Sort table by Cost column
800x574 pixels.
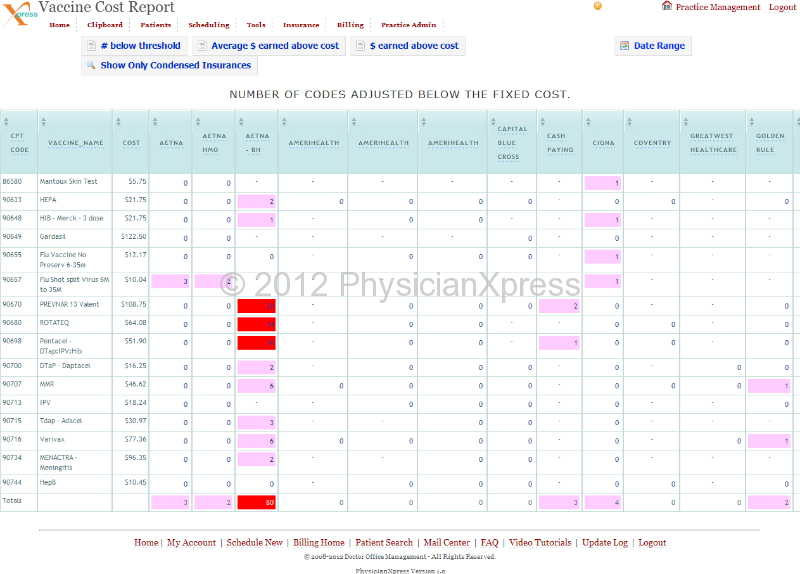click(x=131, y=142)
